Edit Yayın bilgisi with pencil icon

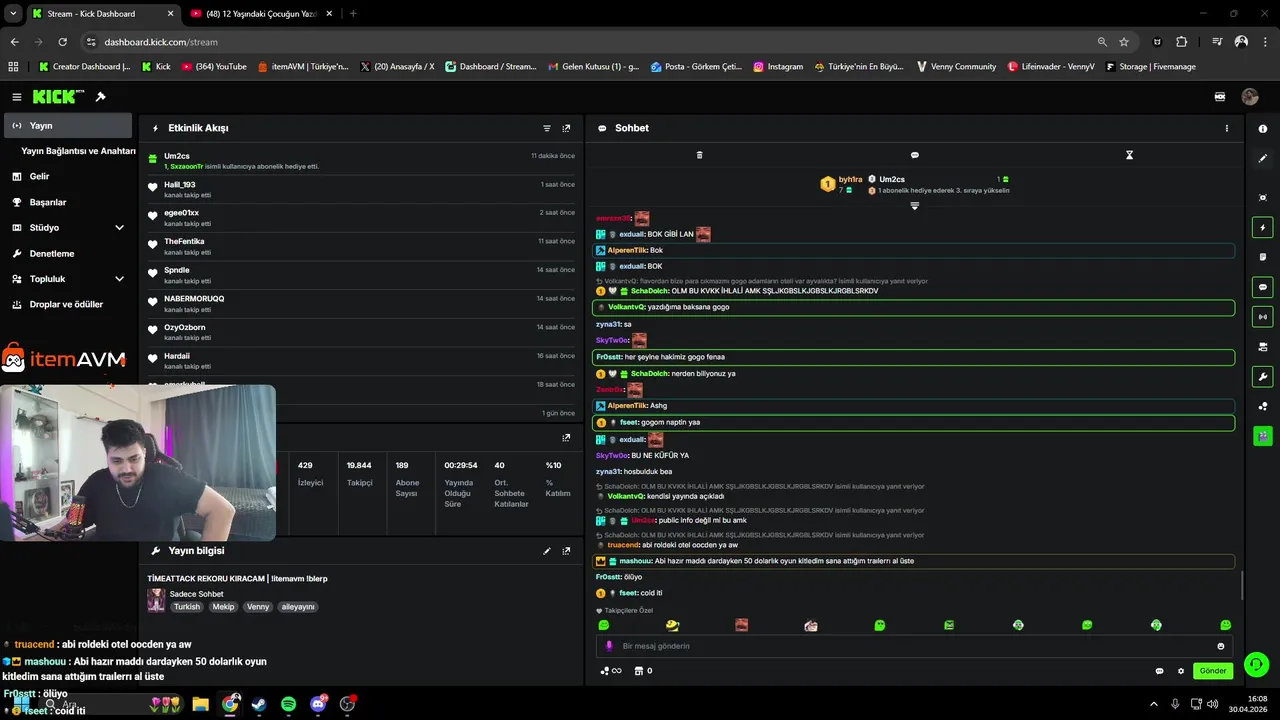coord(547,551)
